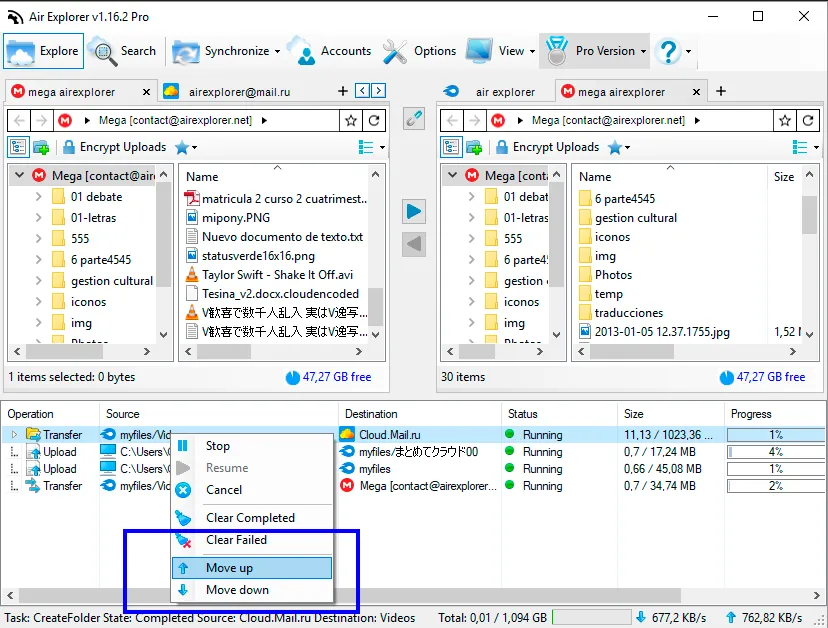Expand the 01 debate folder in left tree

39,197
